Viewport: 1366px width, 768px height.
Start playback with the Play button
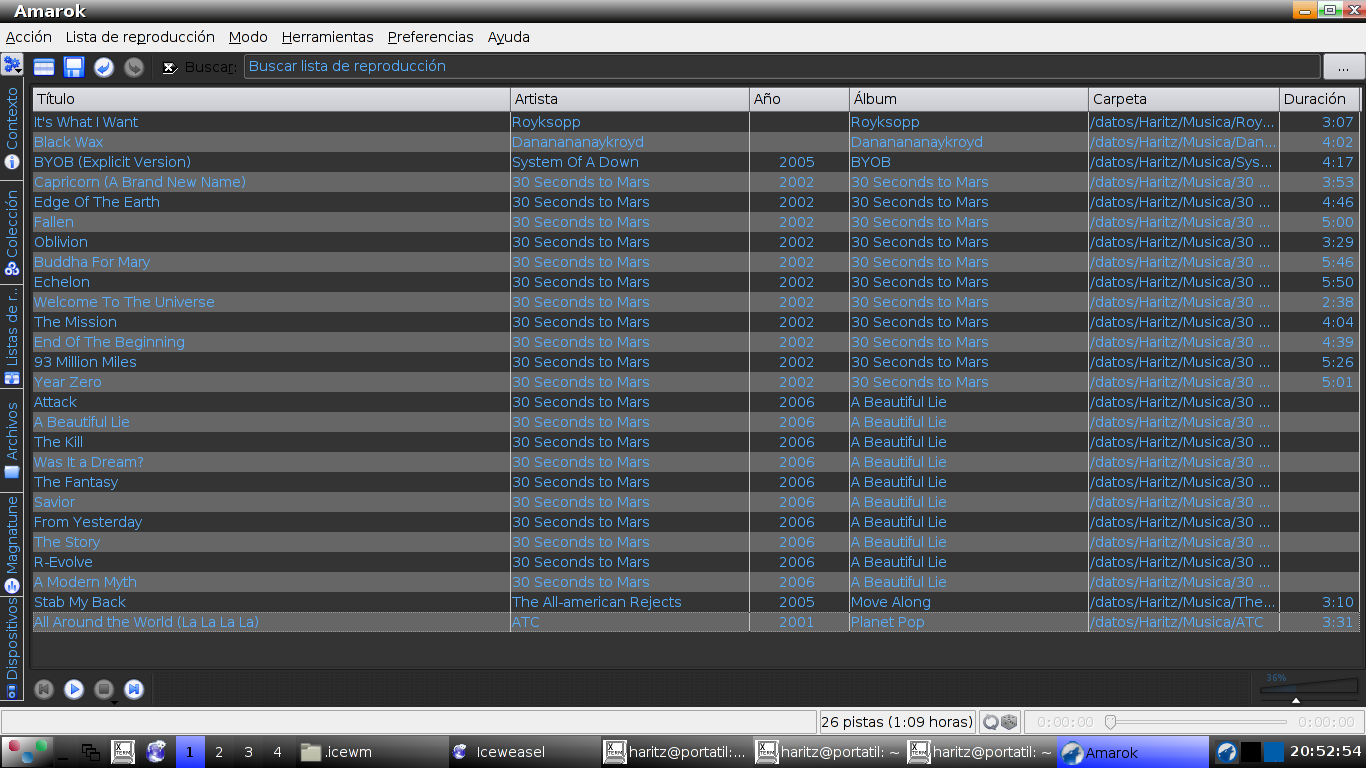coord(74,689)
